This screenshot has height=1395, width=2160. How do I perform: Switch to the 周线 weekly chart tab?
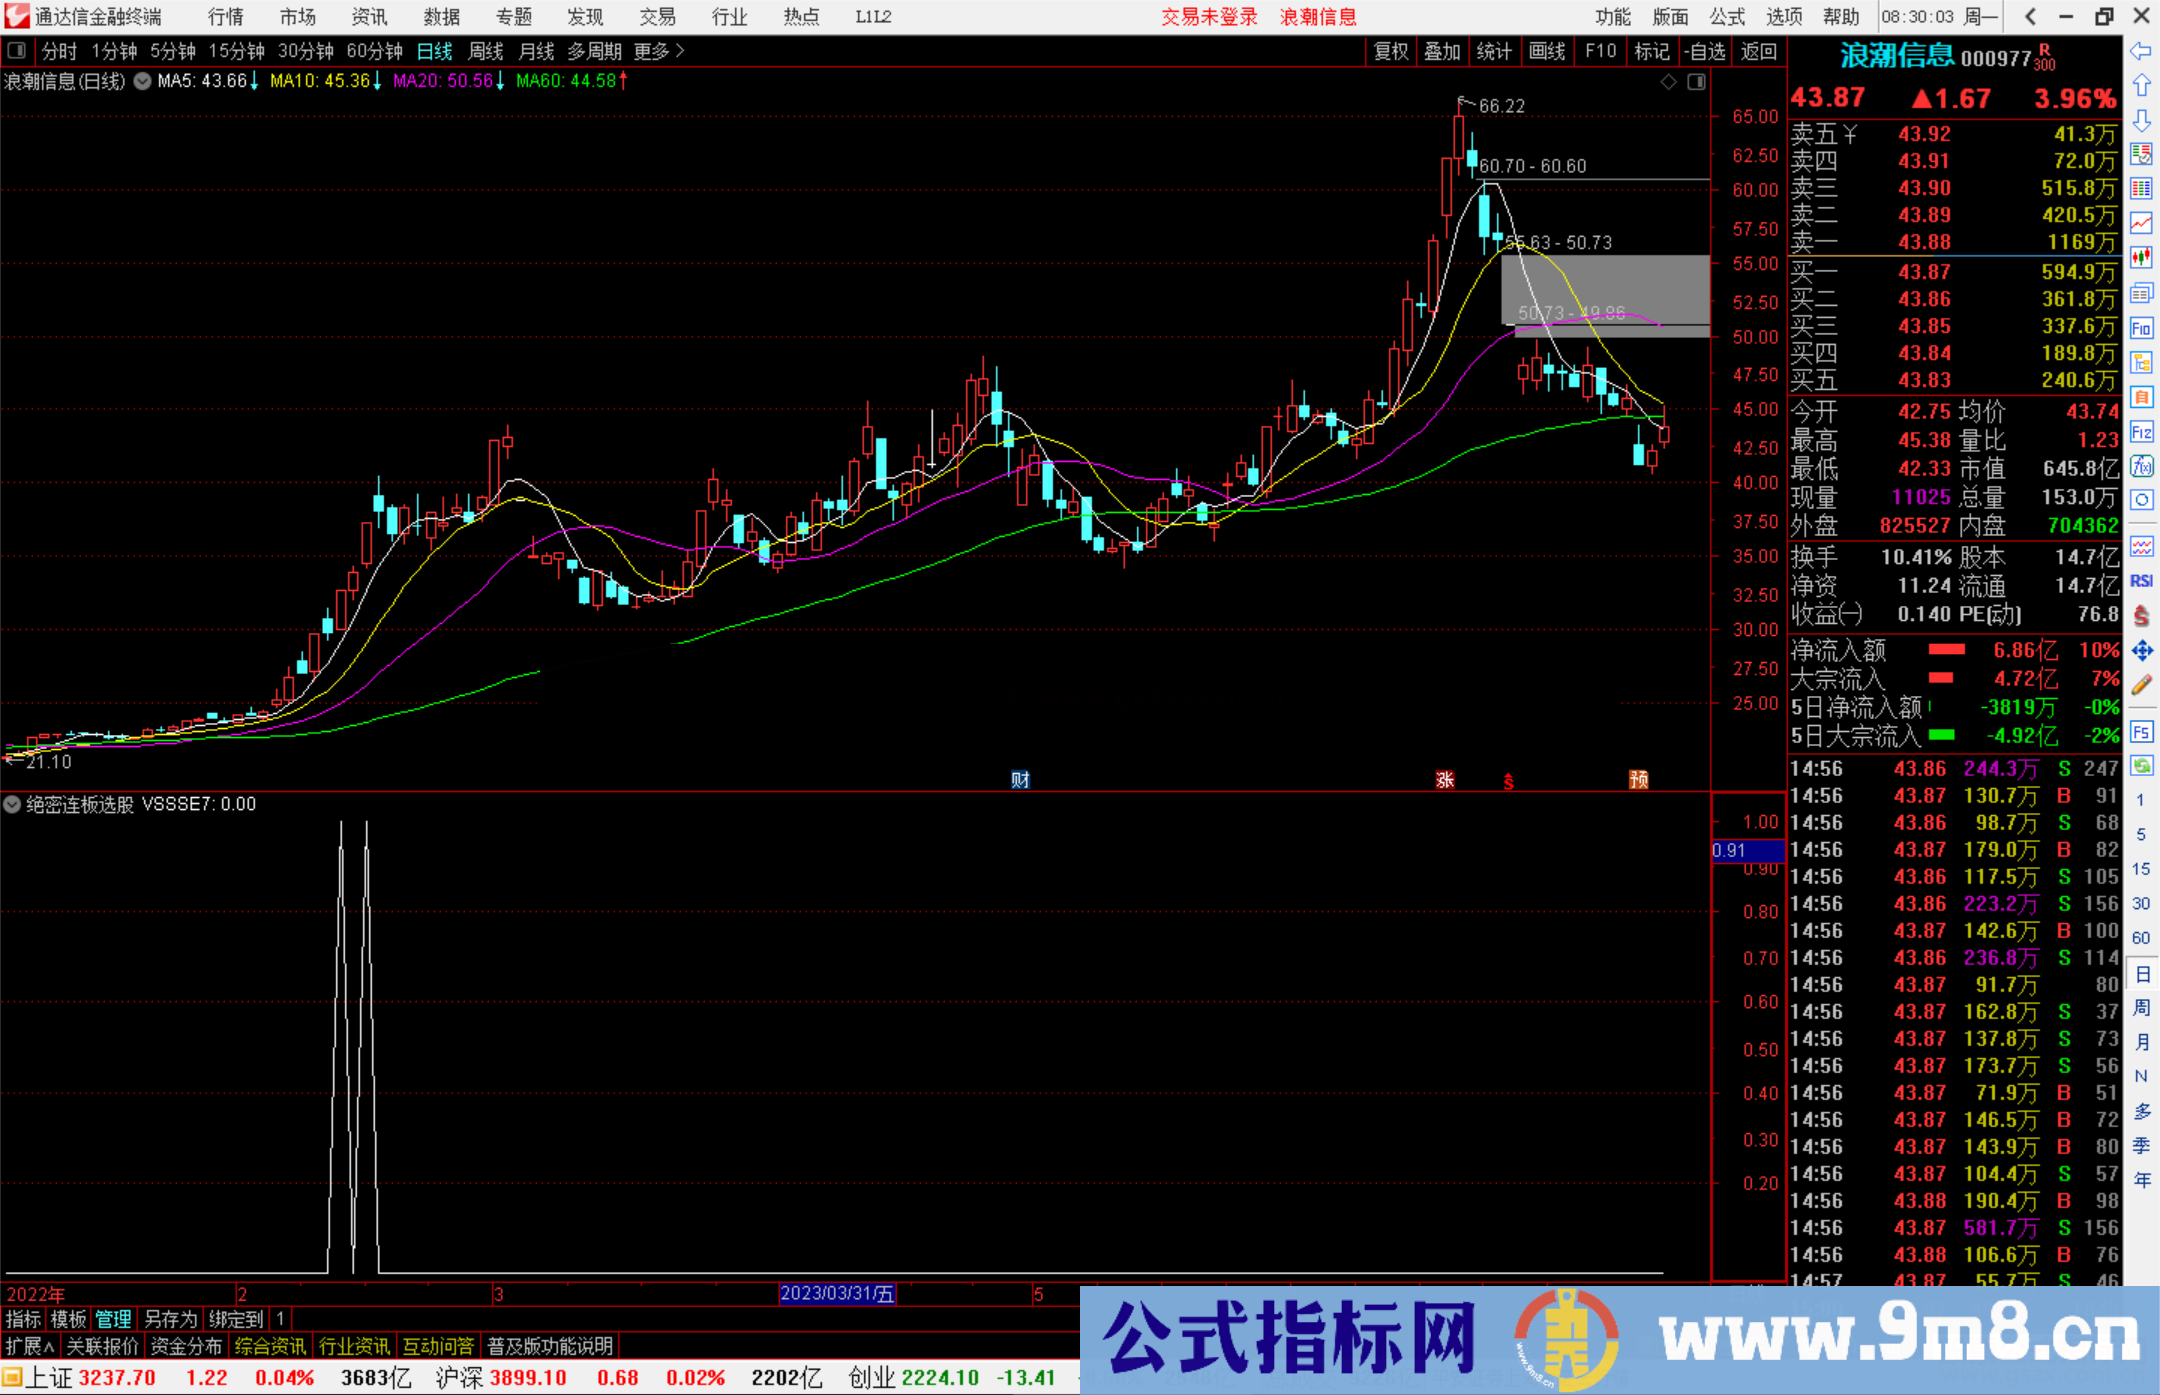[485, 51]
